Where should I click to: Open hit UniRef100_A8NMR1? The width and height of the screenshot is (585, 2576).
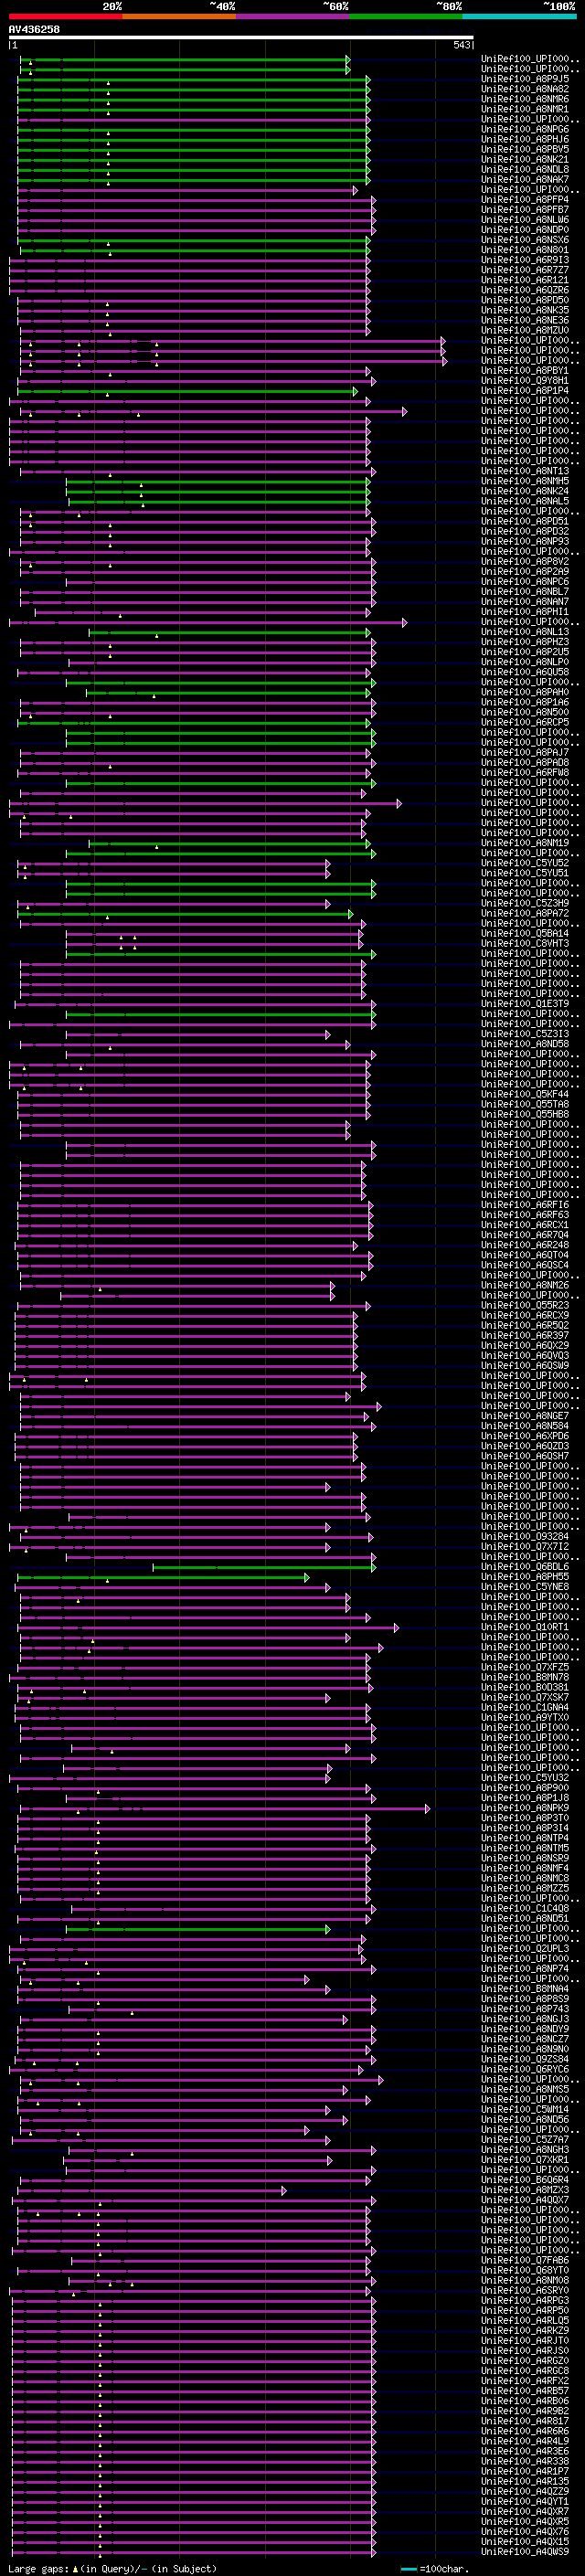525,109
